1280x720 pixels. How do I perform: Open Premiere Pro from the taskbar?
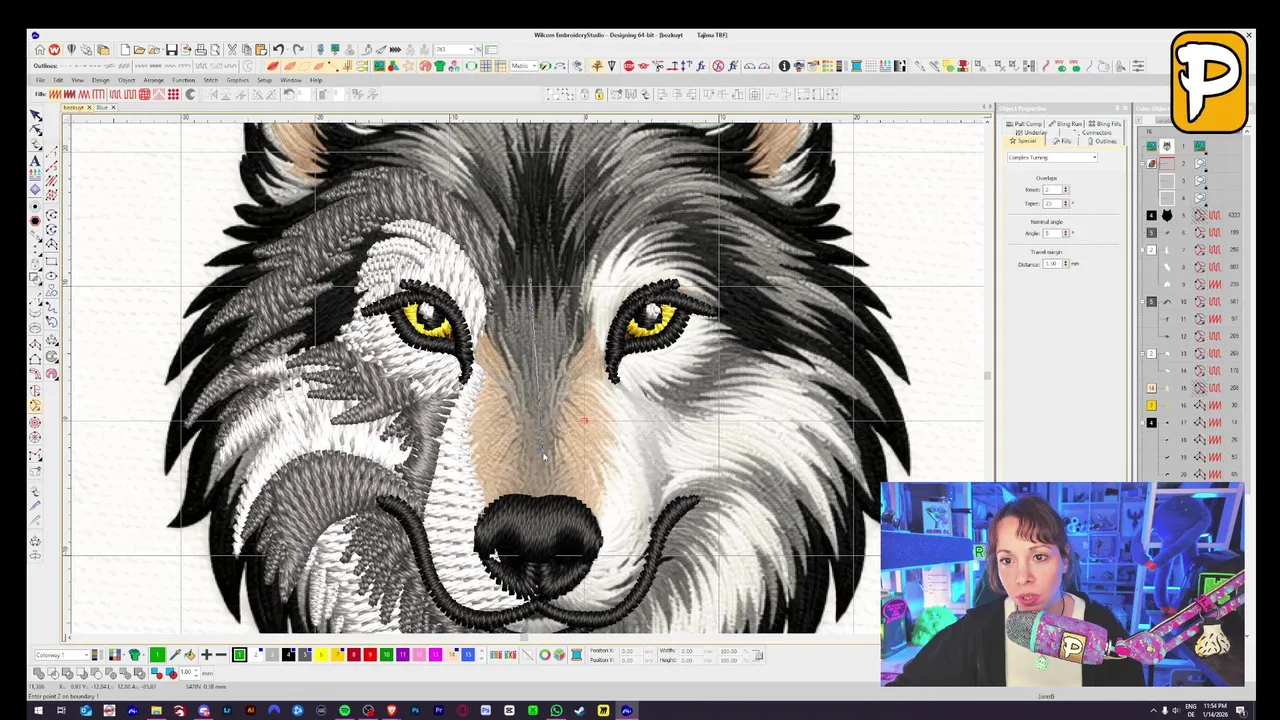pos(438,711)
